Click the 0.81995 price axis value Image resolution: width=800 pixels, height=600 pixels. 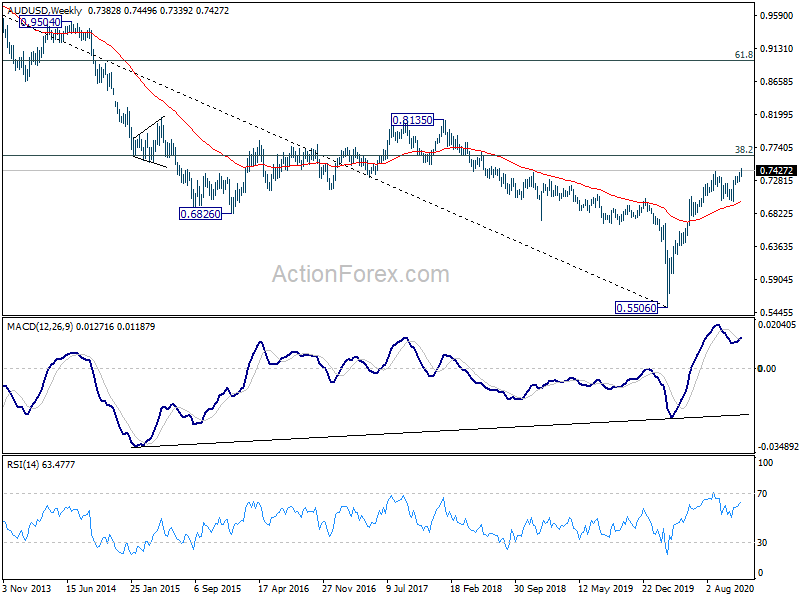click(777, 115)
